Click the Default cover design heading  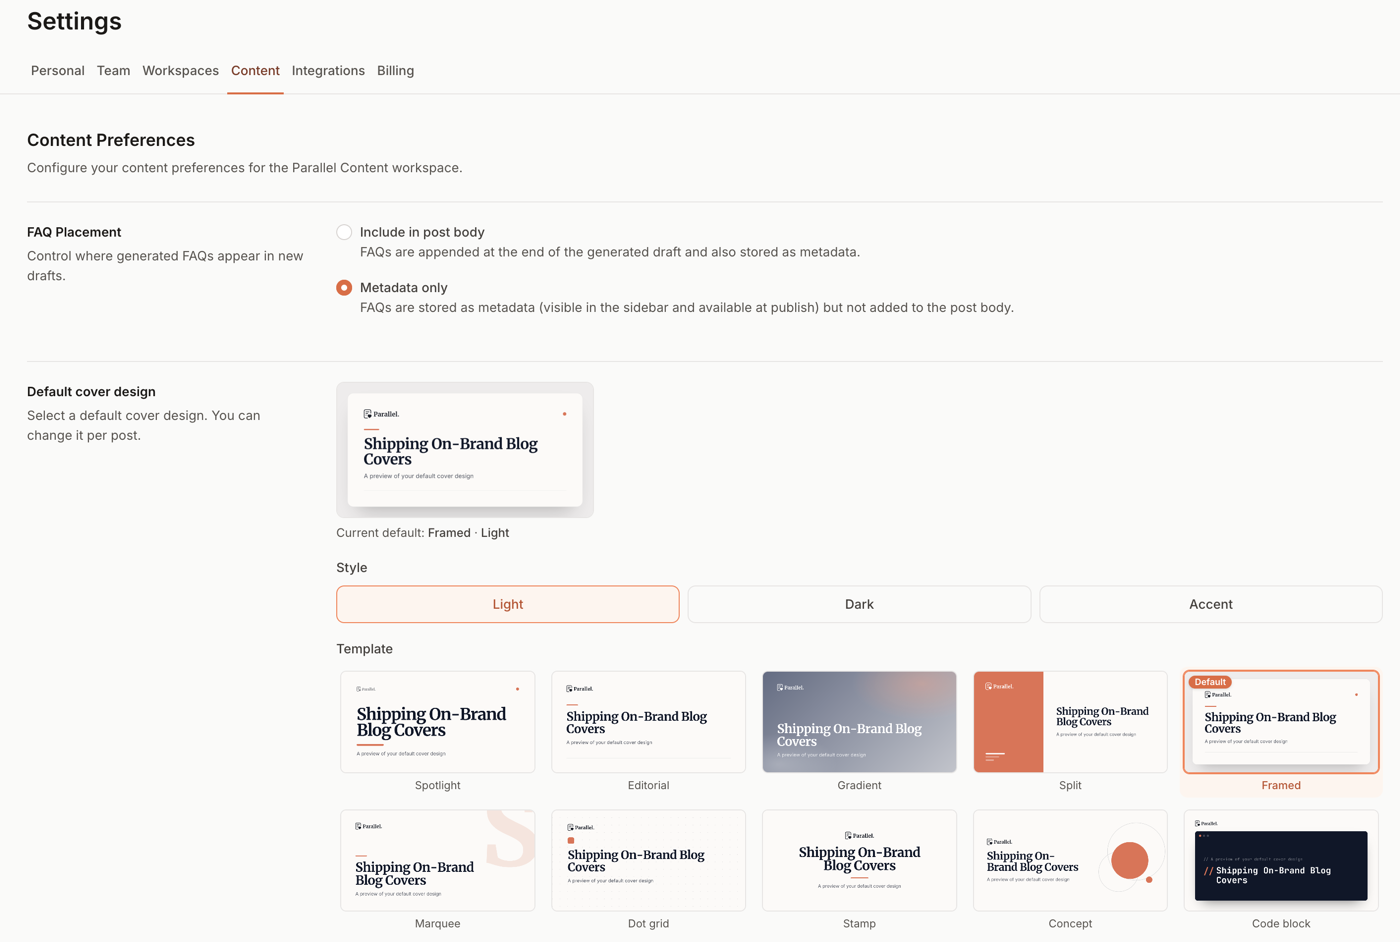pyautogui.click(x=91, y=392)
